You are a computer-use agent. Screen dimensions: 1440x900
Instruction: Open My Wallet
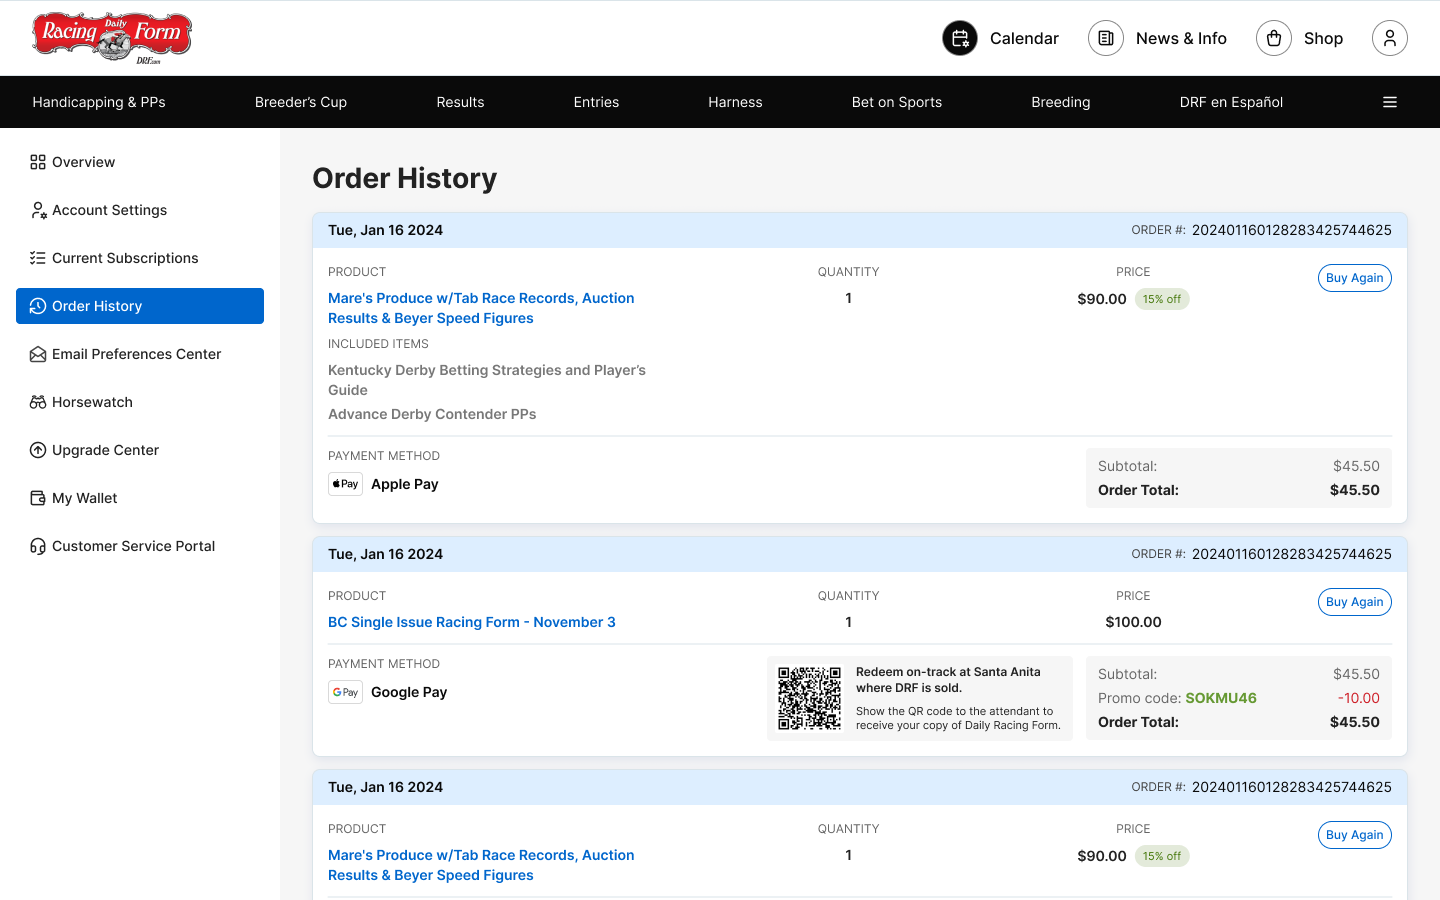(140, 498)
